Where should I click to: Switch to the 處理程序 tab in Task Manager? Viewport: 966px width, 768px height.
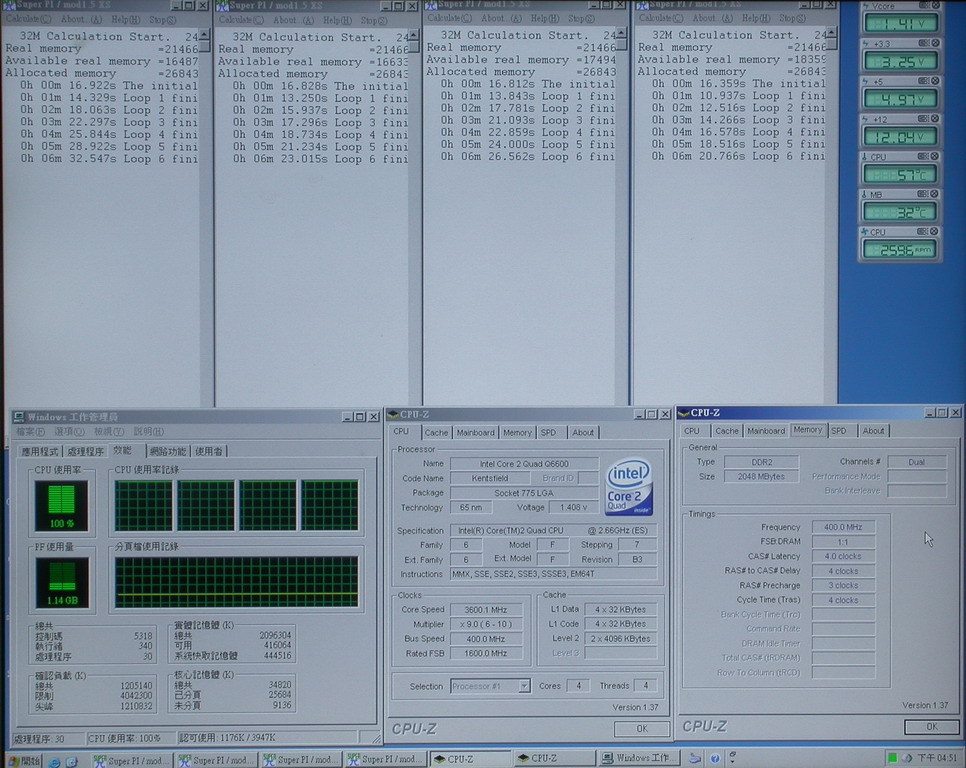pyautogui.click(x=85, y=451)
